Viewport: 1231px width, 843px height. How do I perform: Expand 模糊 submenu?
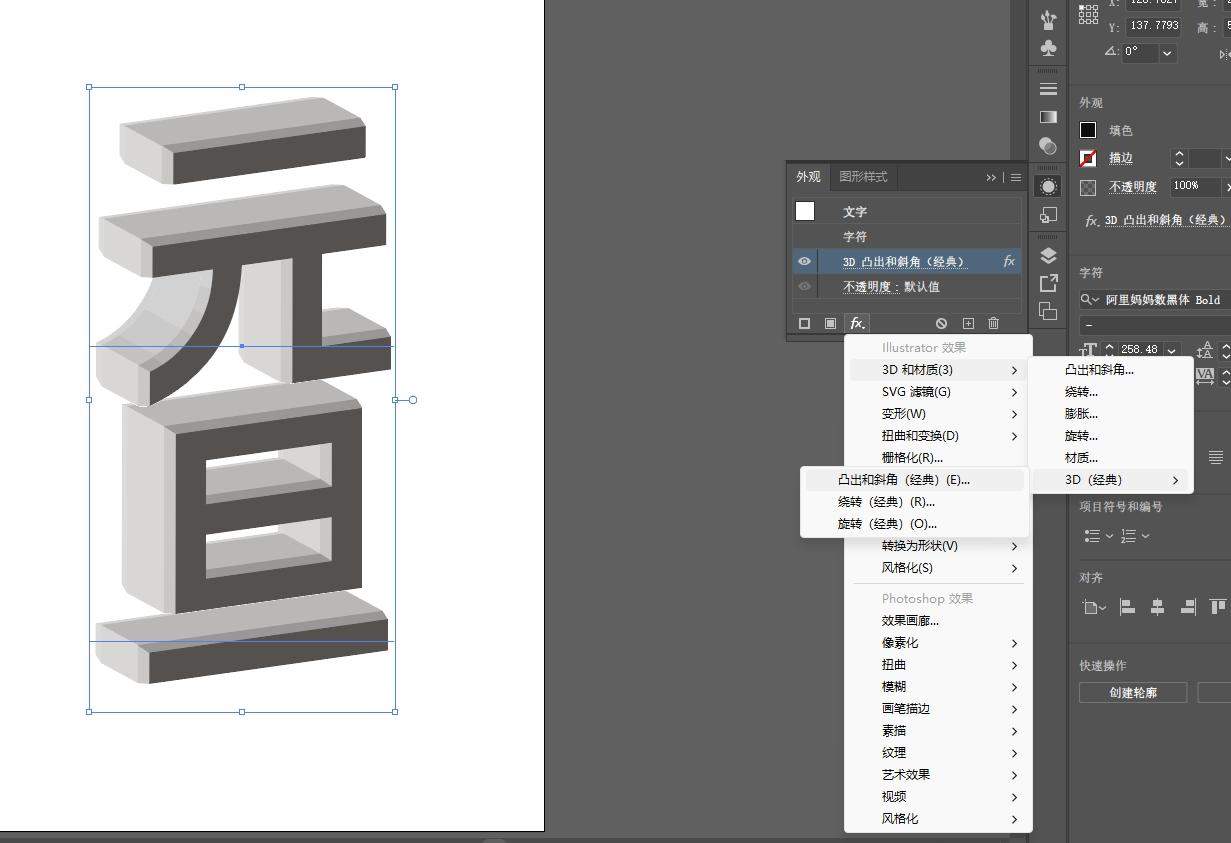939,687
